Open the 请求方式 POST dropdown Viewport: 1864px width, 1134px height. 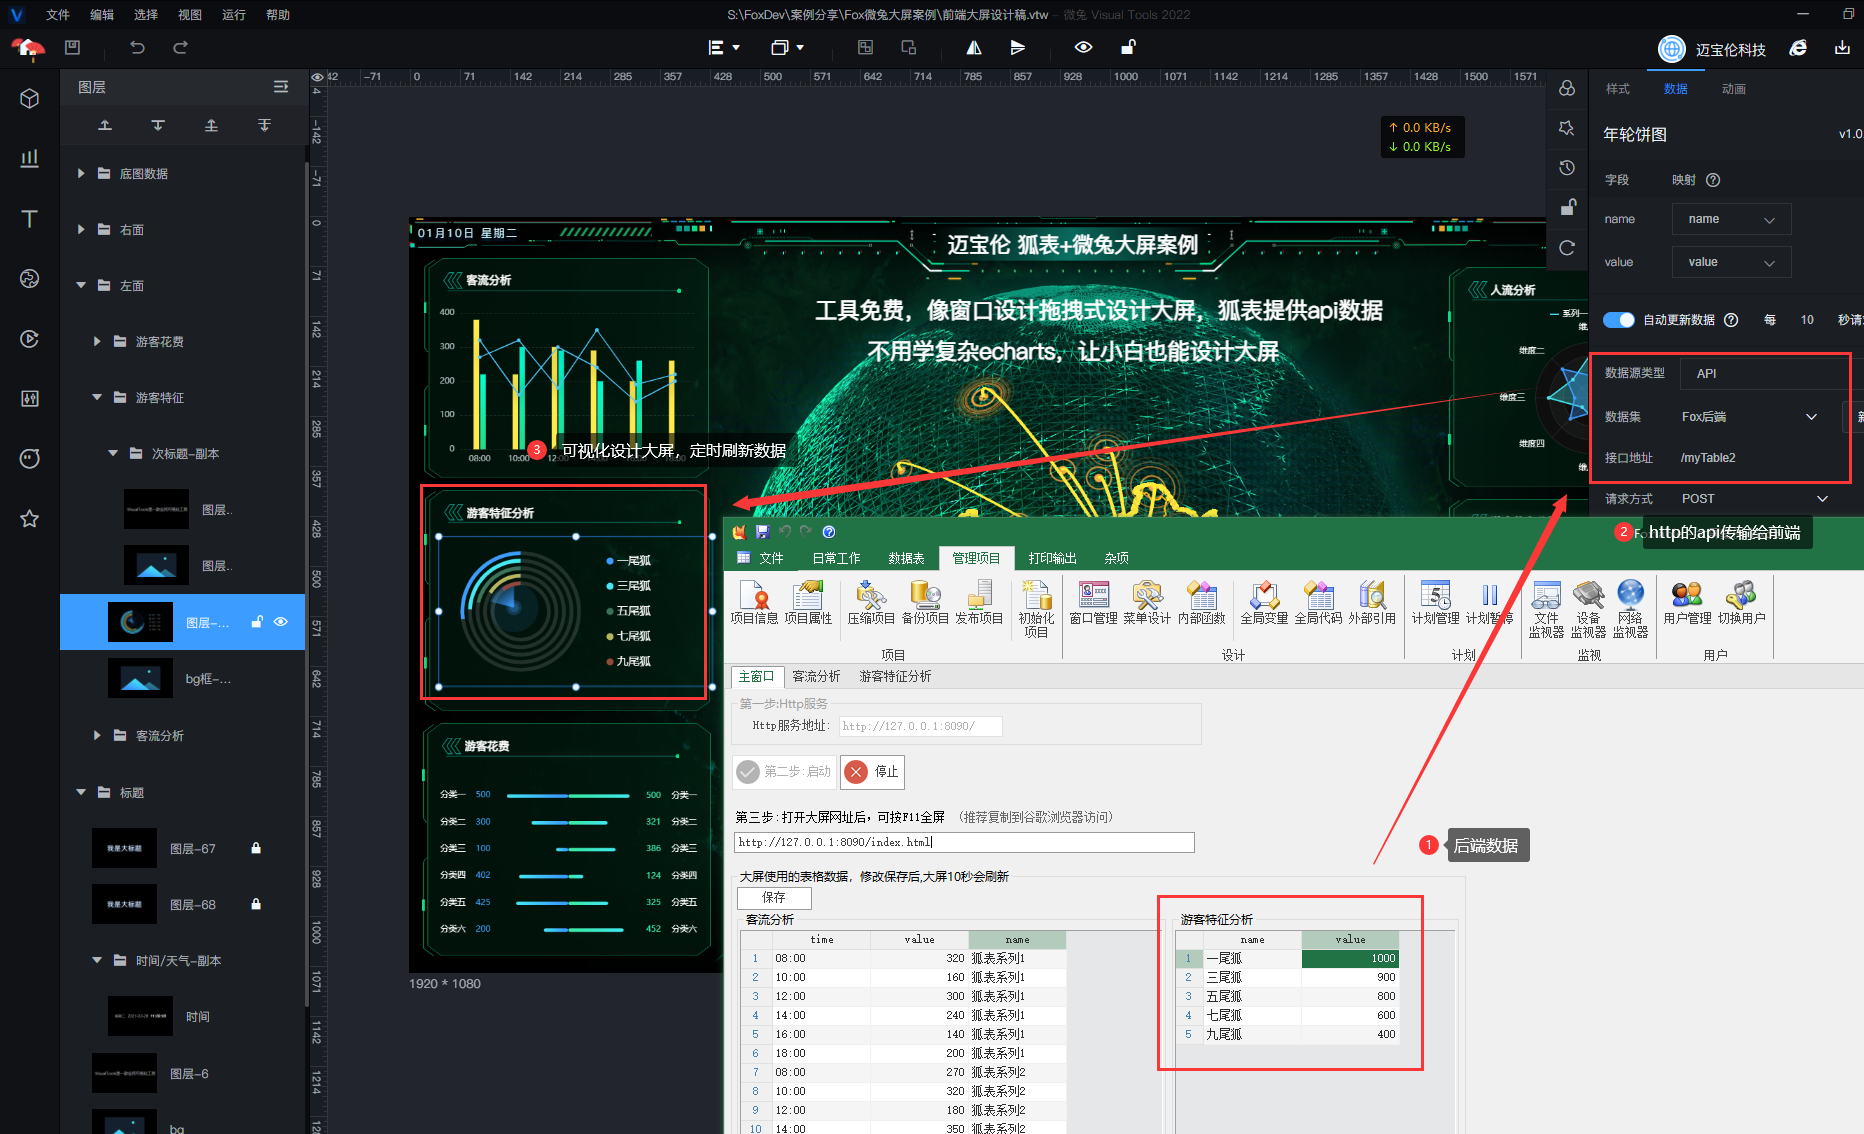[1755, 498]
